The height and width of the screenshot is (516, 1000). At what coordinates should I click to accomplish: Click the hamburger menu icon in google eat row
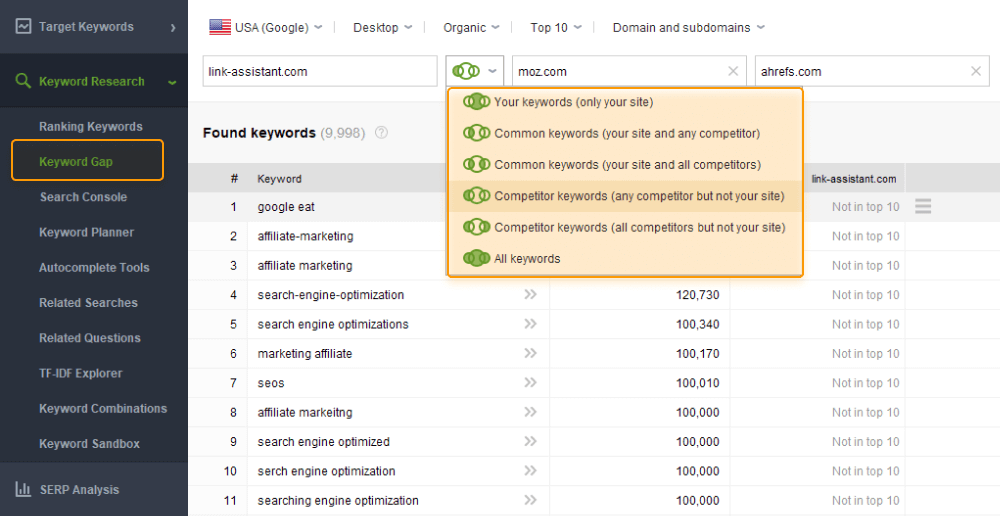923,207
